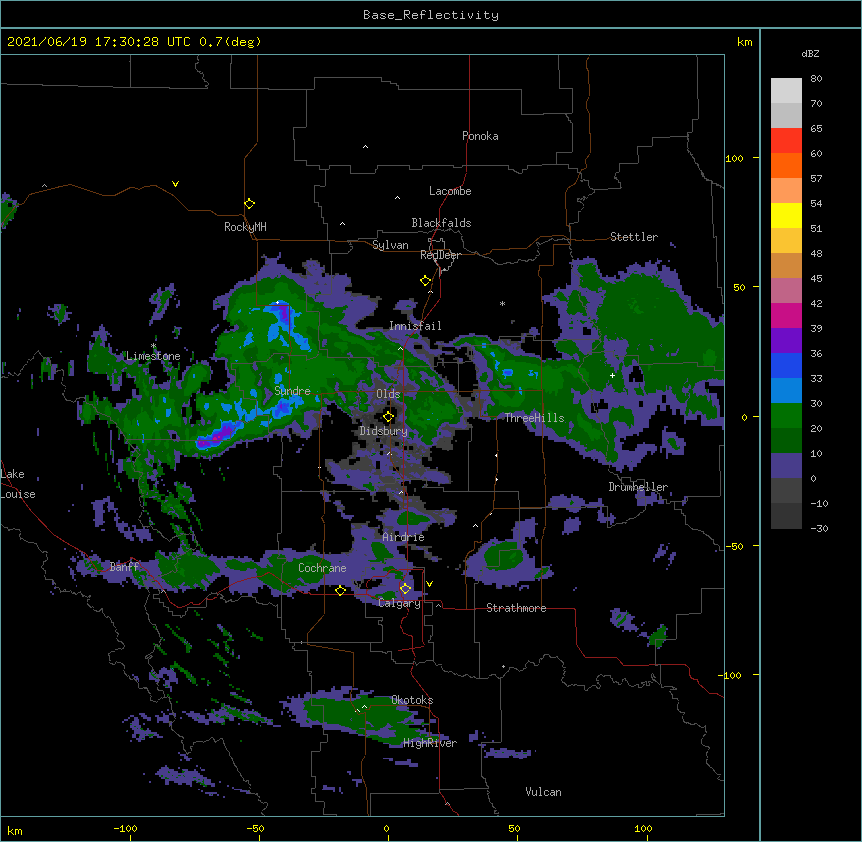Click the Vulcan town label
862x842 pixels.
(543, 792)
